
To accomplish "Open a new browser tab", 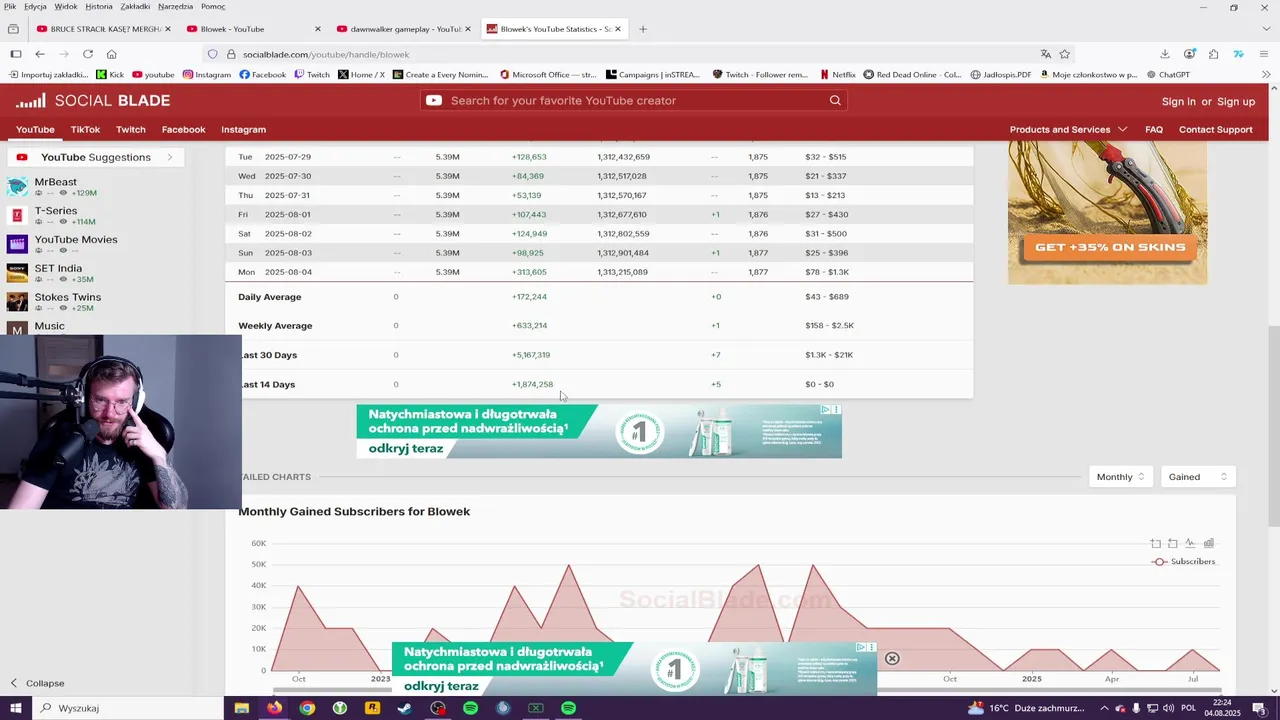I will tap(643, 29).
